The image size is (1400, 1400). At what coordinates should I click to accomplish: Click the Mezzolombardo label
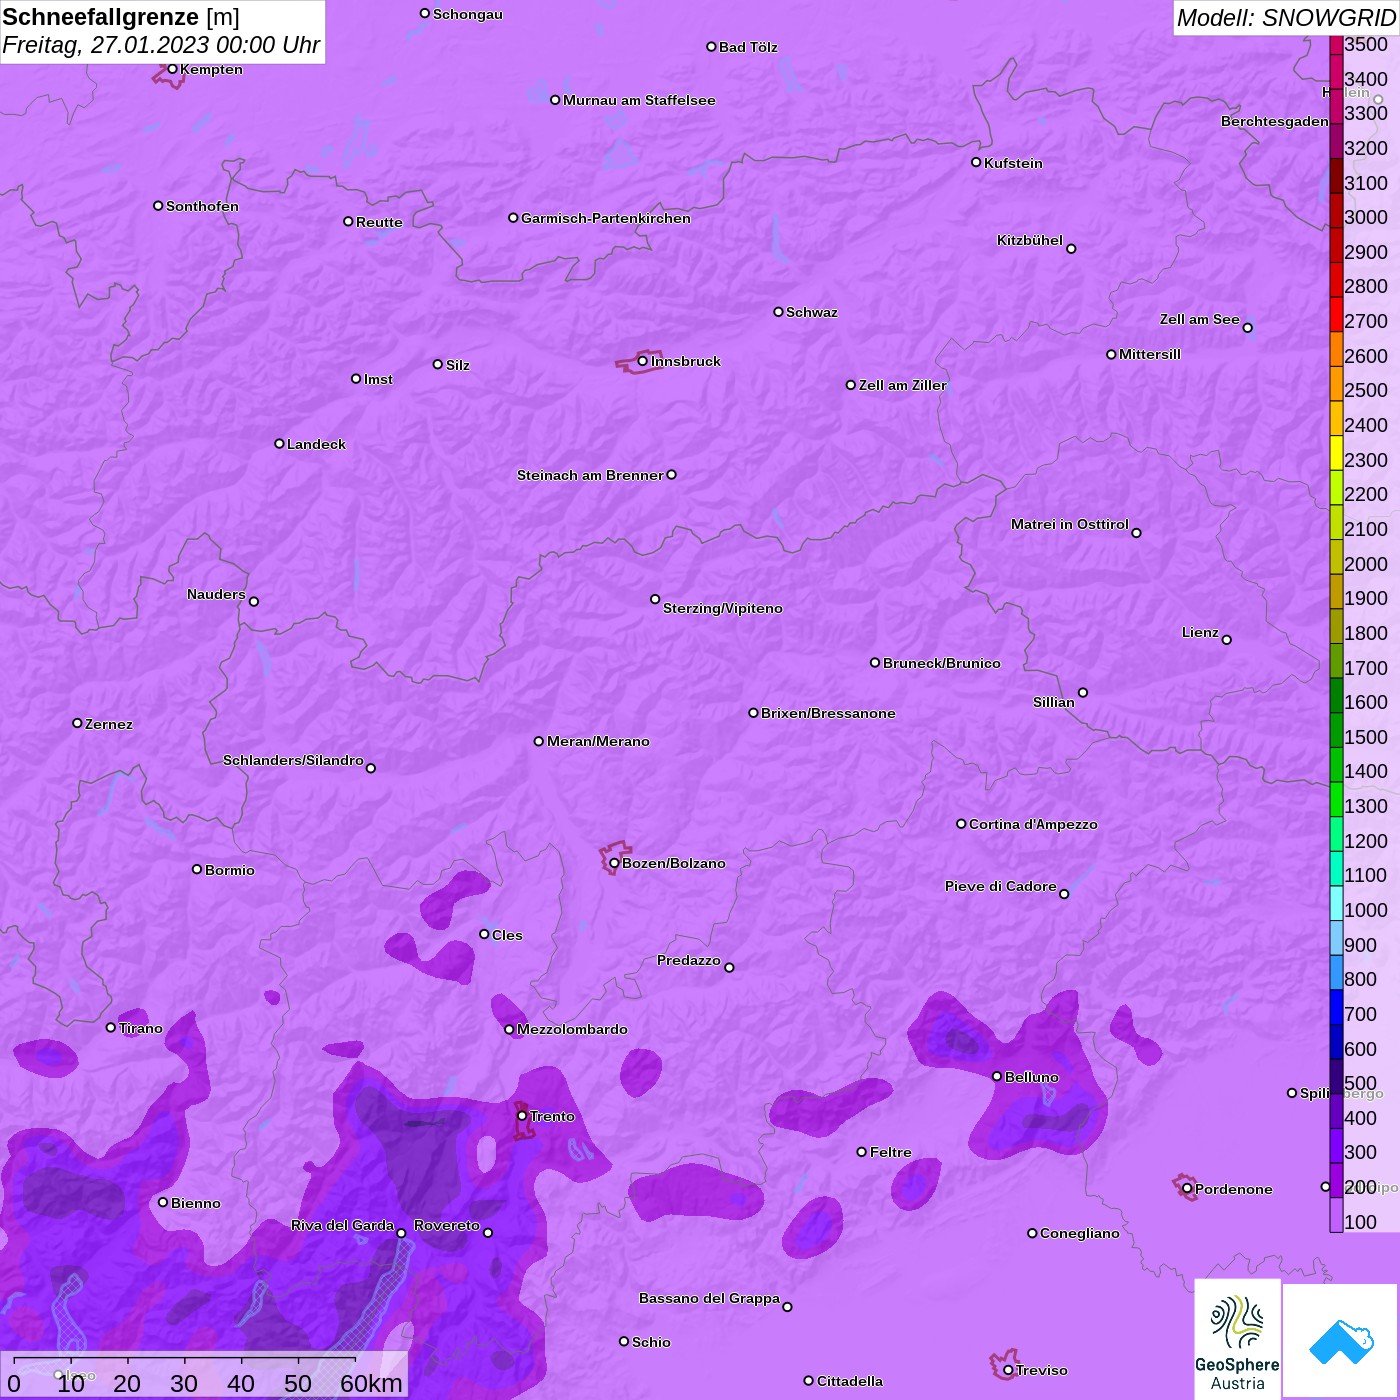coord(572,1029)
